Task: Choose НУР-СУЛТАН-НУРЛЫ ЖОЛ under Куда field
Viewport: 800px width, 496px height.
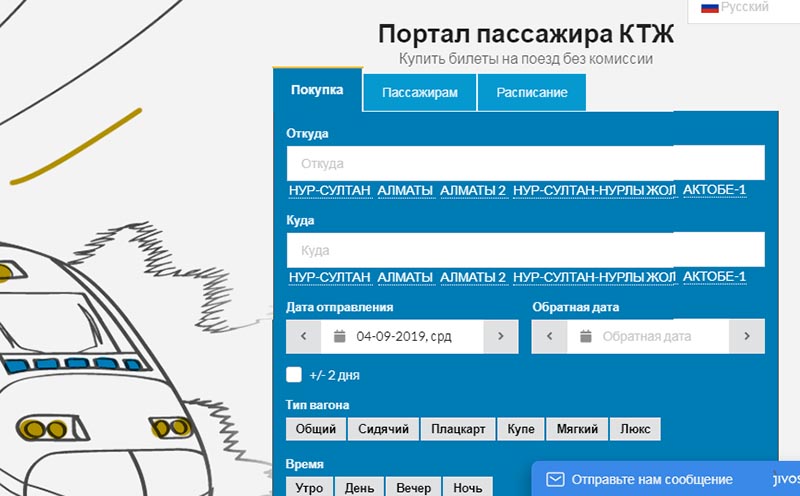Action: [594, 277]
